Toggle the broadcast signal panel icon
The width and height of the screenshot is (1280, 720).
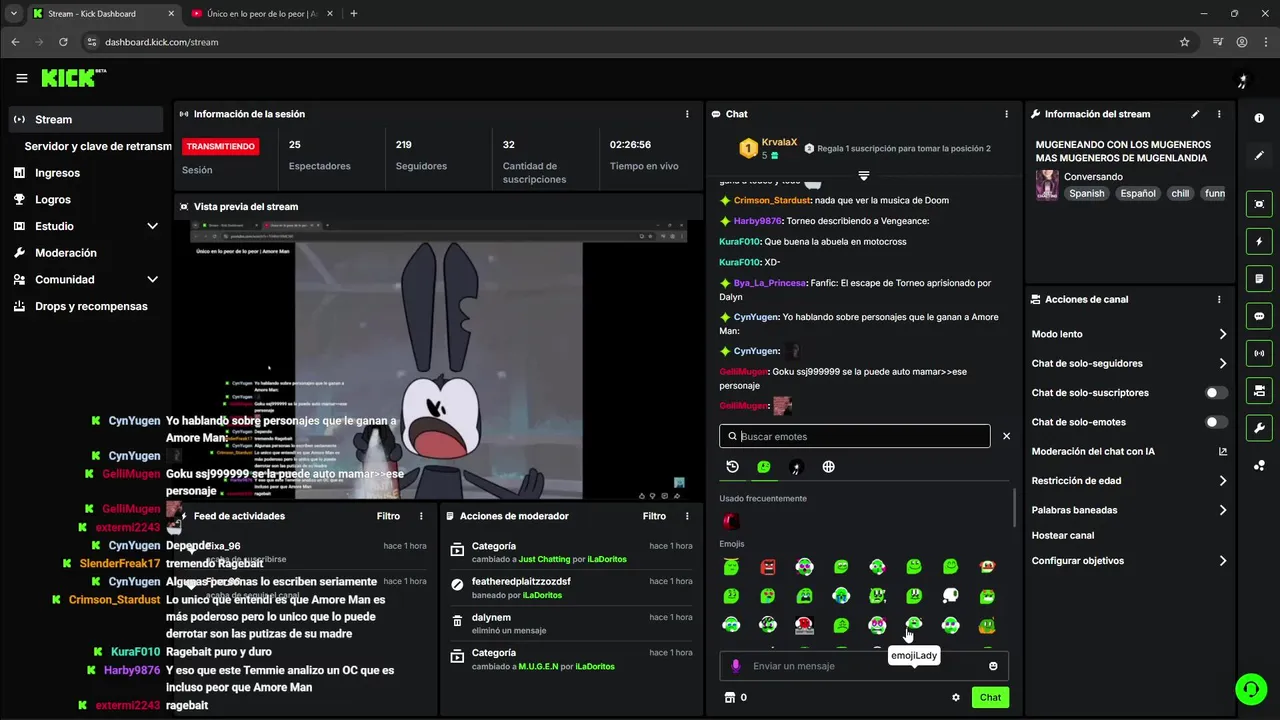pos(1259,353)
